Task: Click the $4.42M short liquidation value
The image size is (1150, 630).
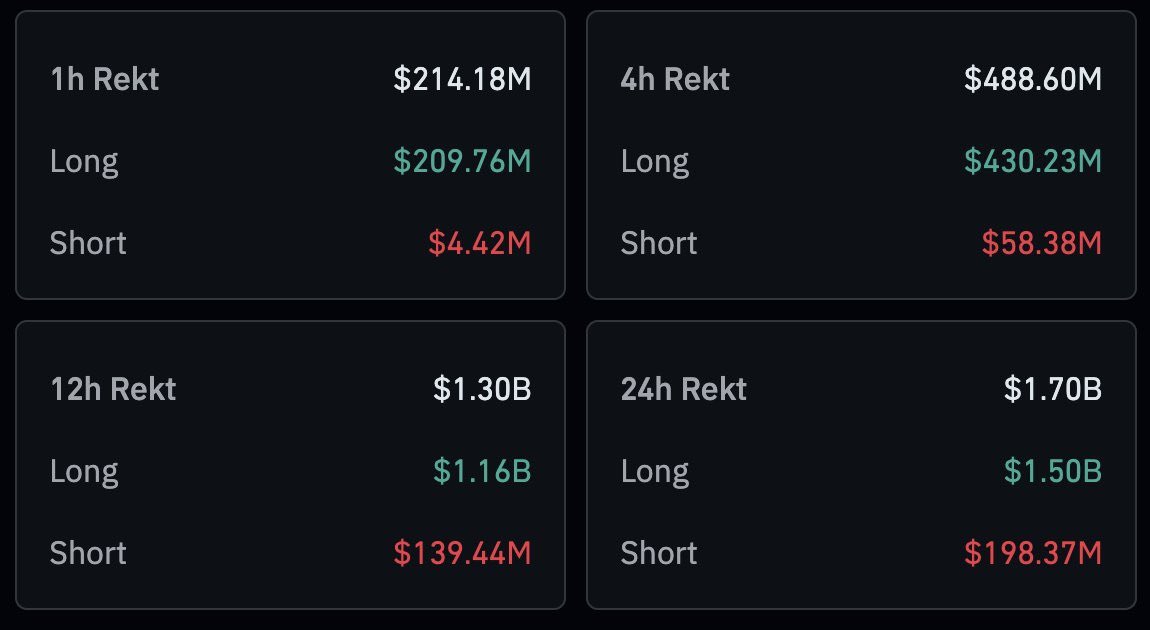Action: click(480, 243)
